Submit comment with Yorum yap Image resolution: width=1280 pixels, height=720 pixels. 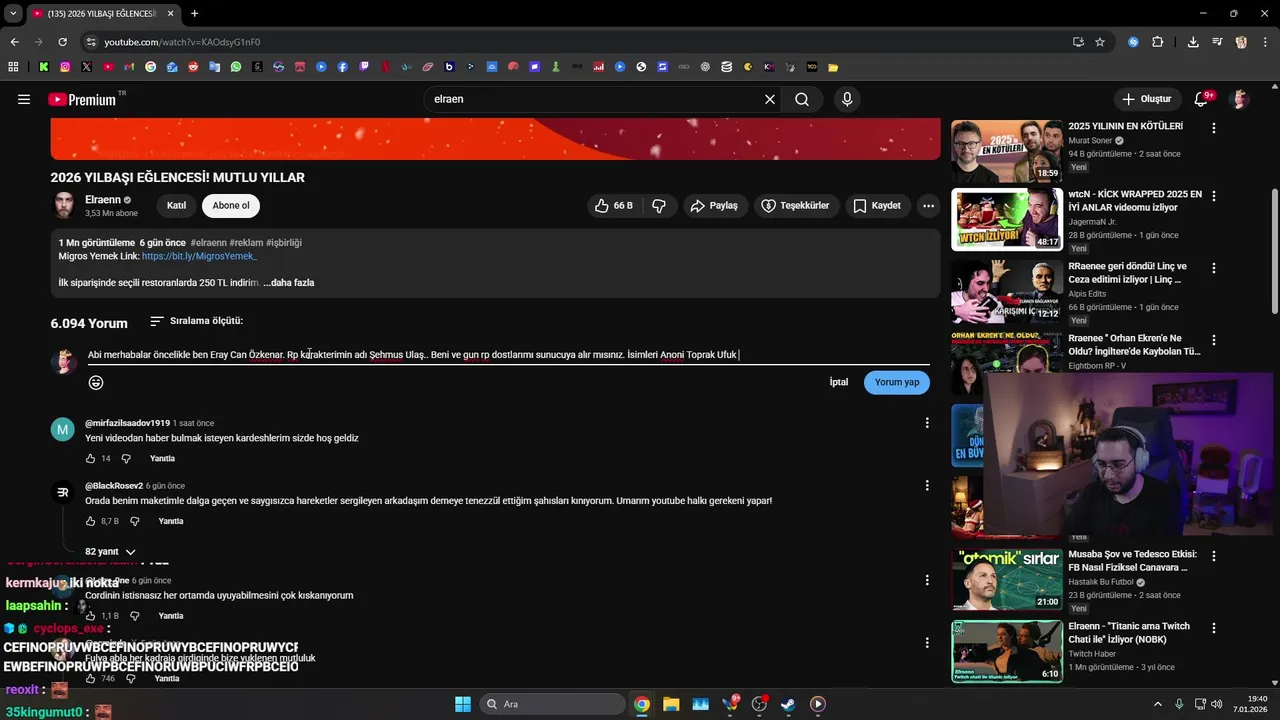pos(897,382)
